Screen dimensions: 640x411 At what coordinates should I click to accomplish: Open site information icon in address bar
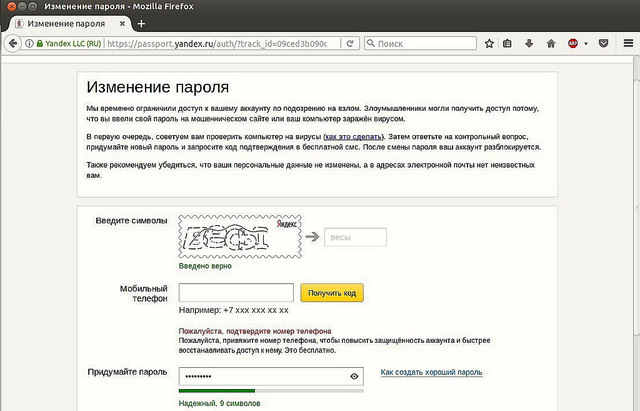29,43
